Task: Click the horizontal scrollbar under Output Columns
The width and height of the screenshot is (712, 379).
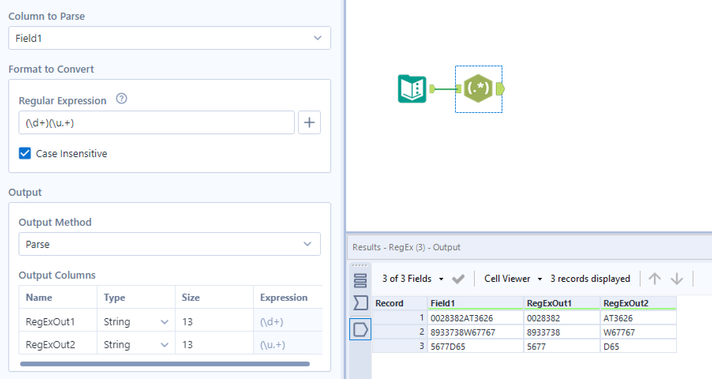Action: [165, 364]
